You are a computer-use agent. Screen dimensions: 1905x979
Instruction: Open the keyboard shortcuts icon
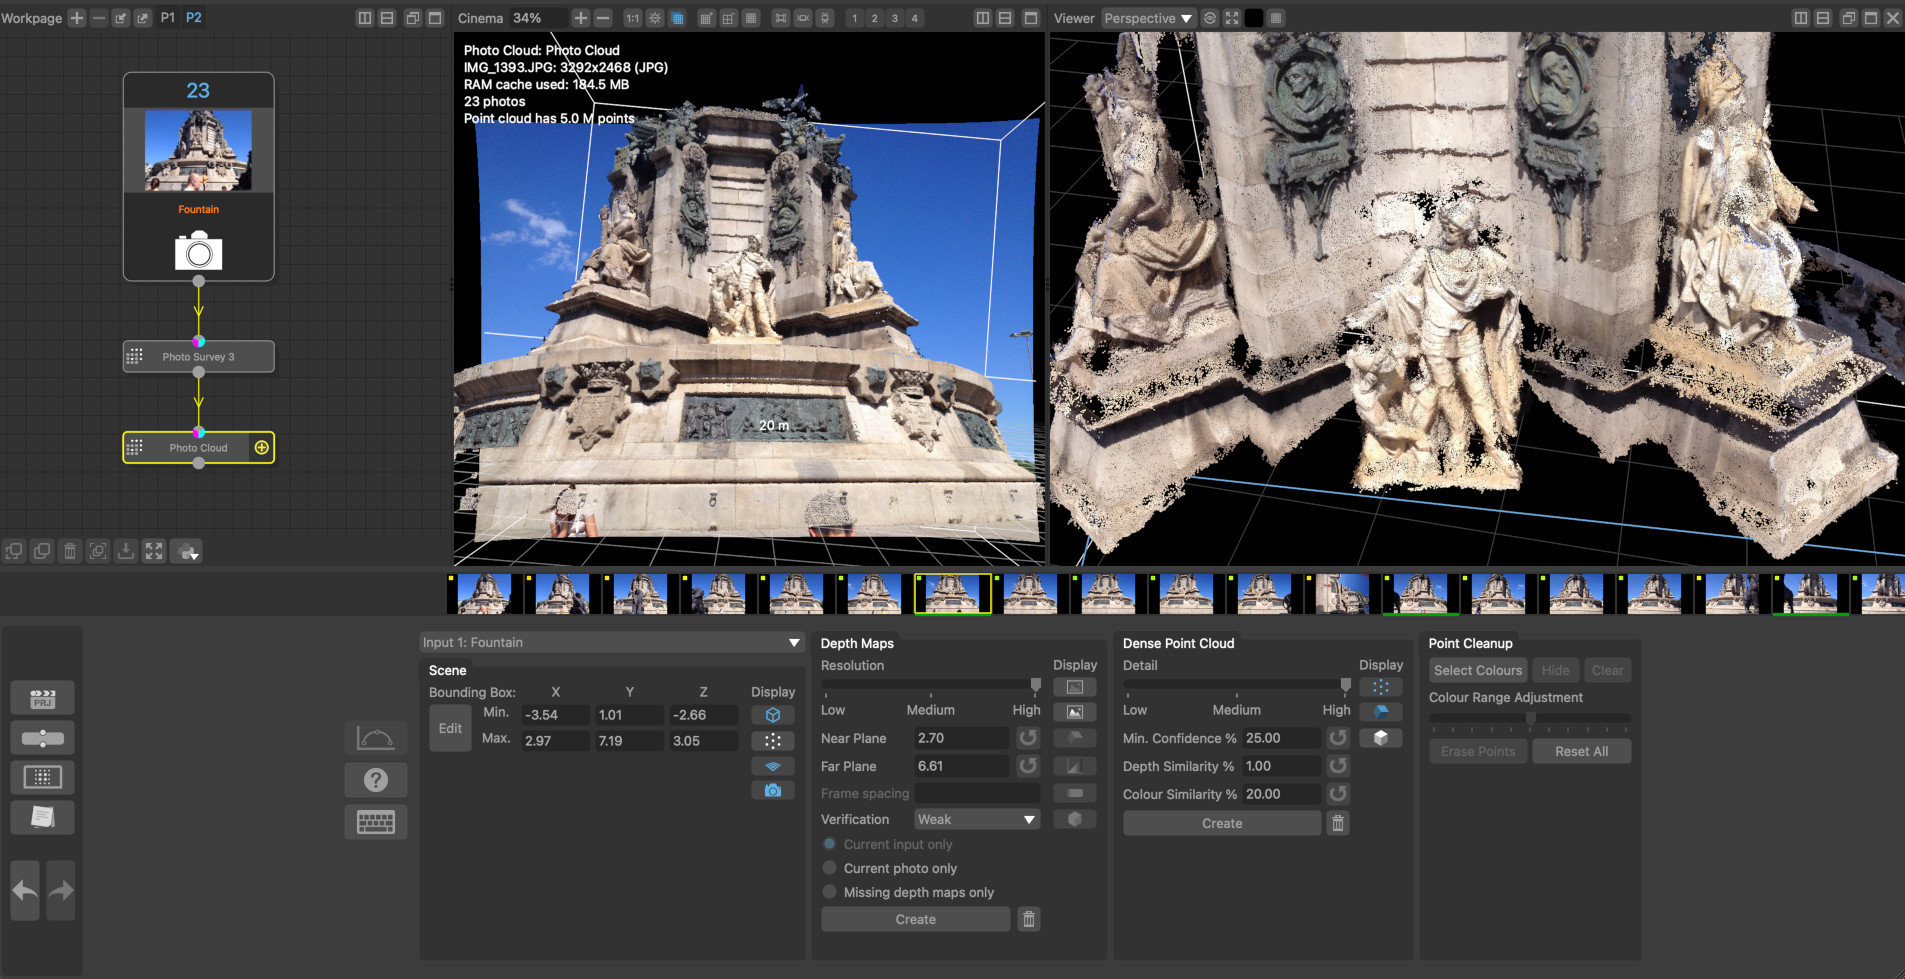376,822
